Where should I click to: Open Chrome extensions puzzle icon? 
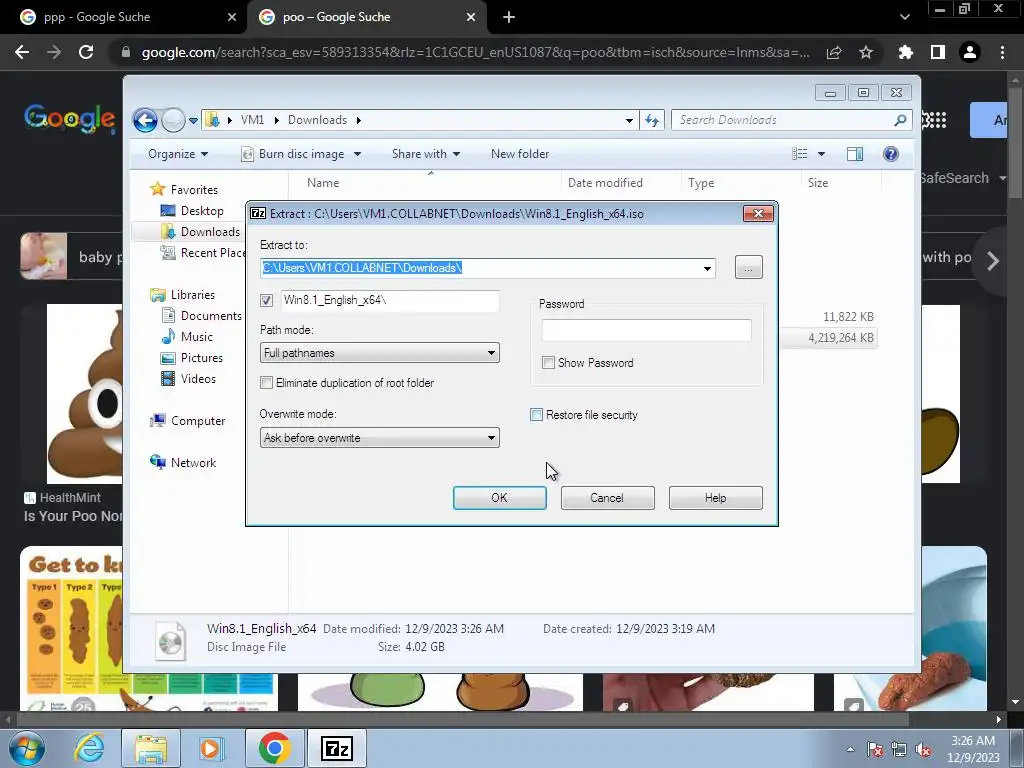tap(905, 52)
